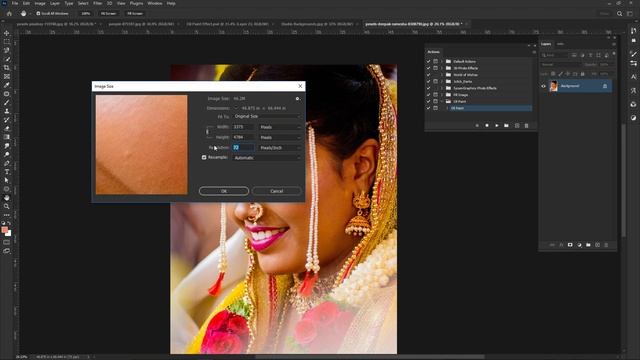Select the Horizontal Type tool
The height and width of the screenshot is (360, 640).
7,171
